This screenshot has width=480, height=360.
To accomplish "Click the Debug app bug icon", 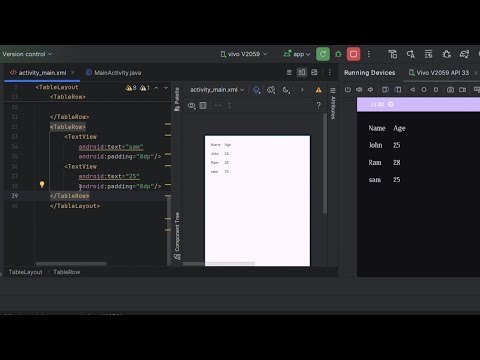I will [338, 54].
